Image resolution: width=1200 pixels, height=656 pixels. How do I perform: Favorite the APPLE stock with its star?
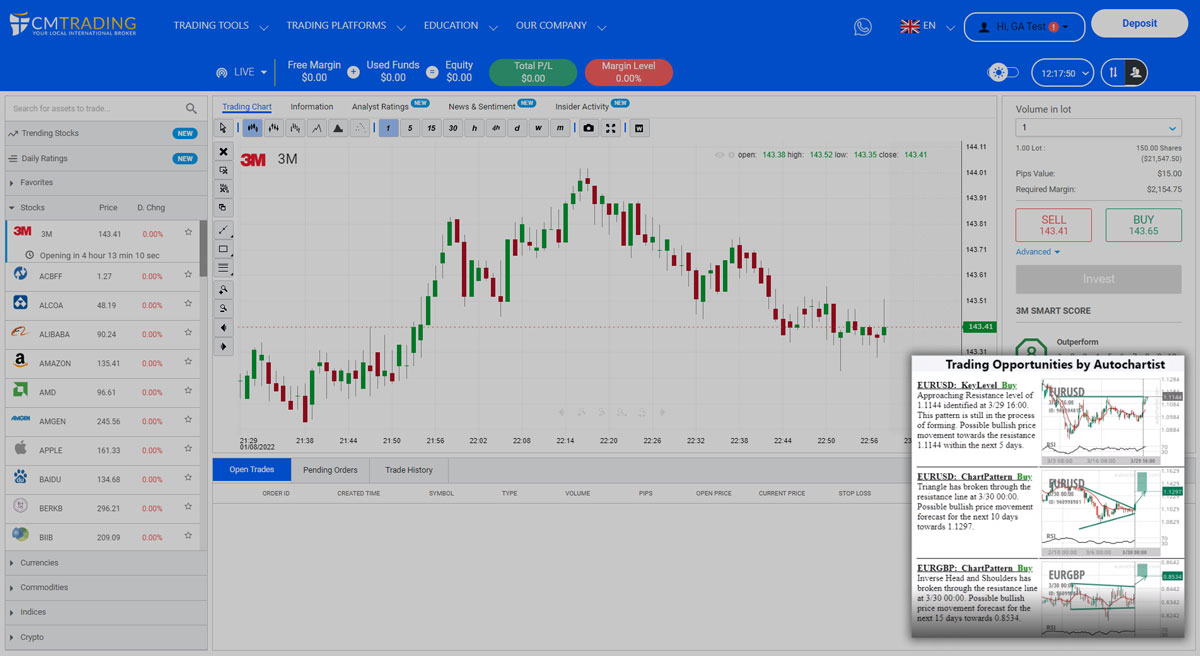coord(188,450)
